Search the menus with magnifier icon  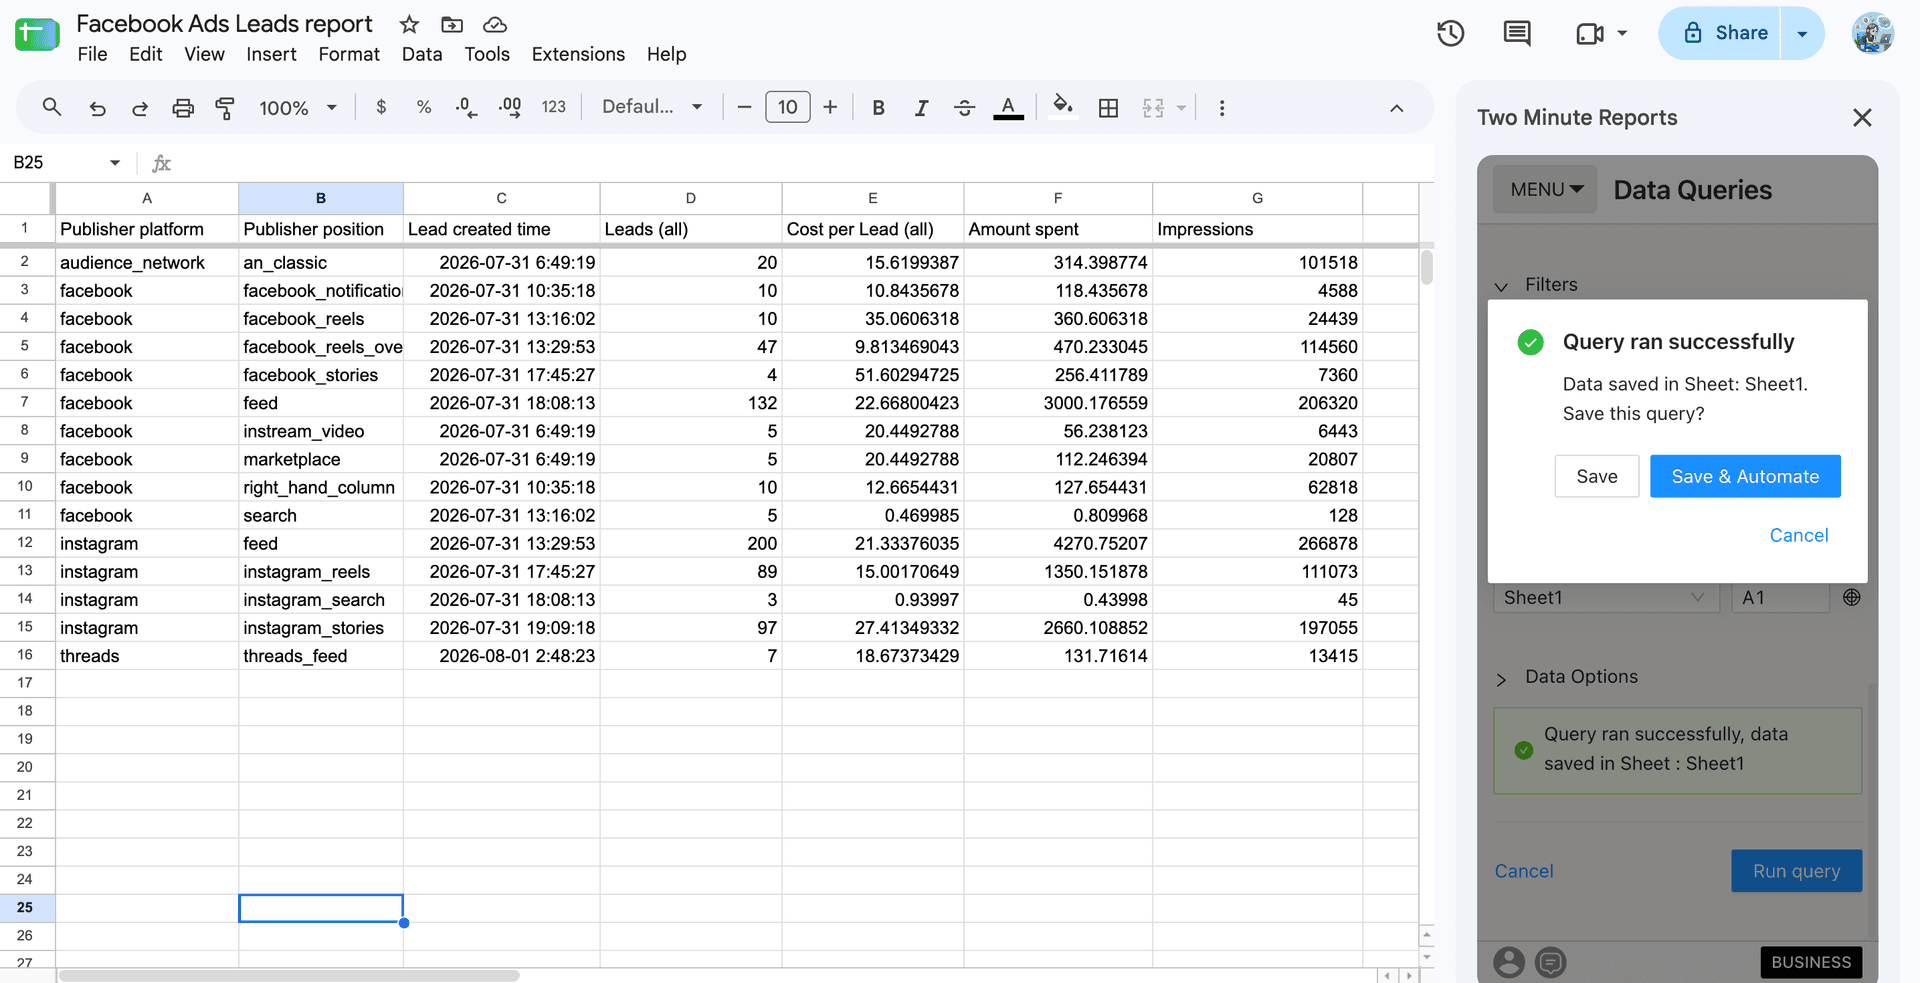pos(52,107)
